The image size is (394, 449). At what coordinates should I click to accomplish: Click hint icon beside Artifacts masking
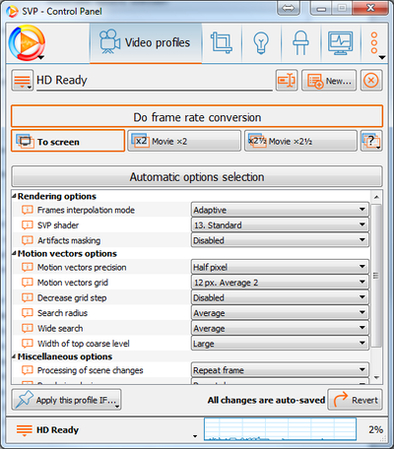click(27, 240)
